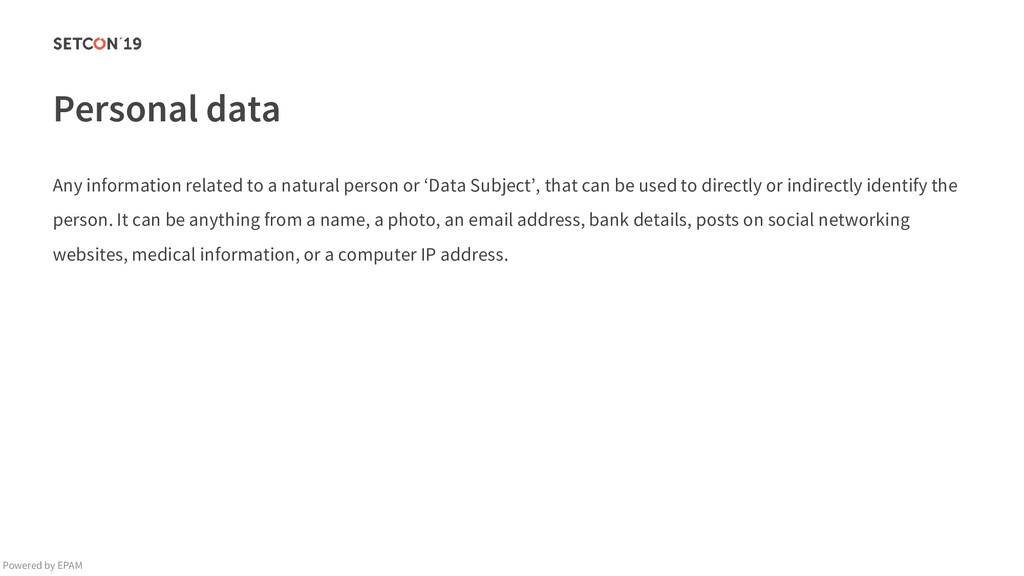Click the word 'EPAM' in the footer

pos(70,566)
